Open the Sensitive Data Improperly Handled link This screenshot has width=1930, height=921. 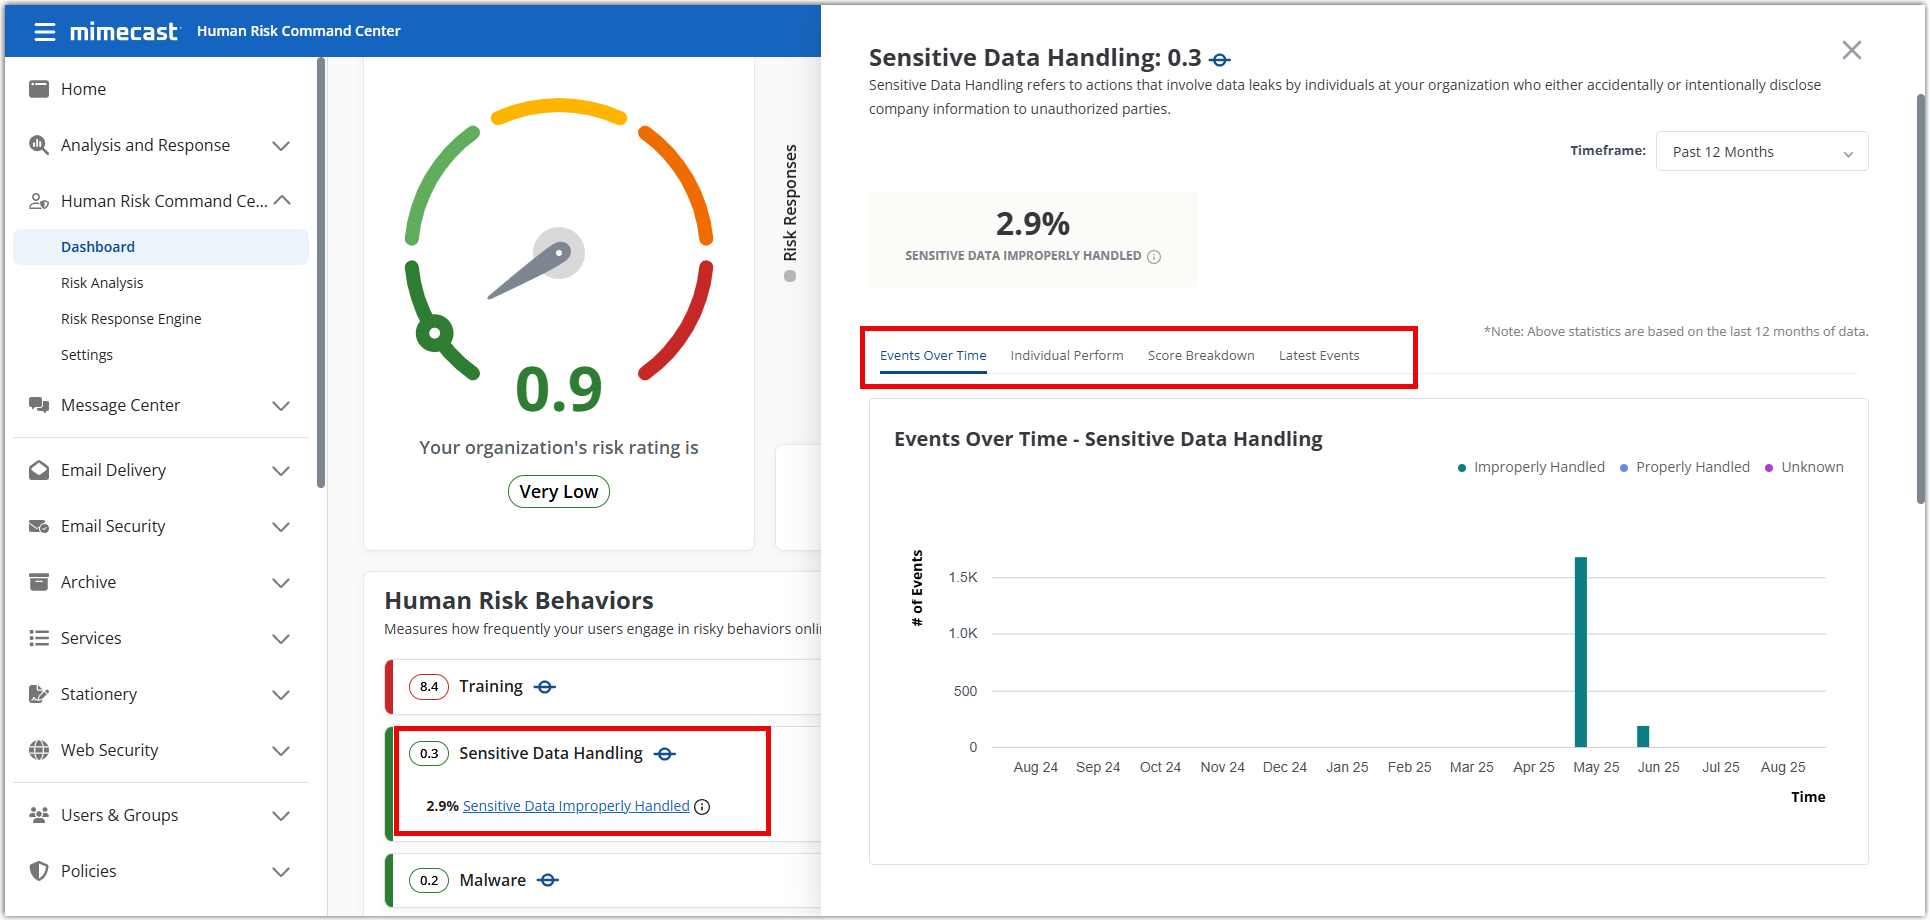576,807
